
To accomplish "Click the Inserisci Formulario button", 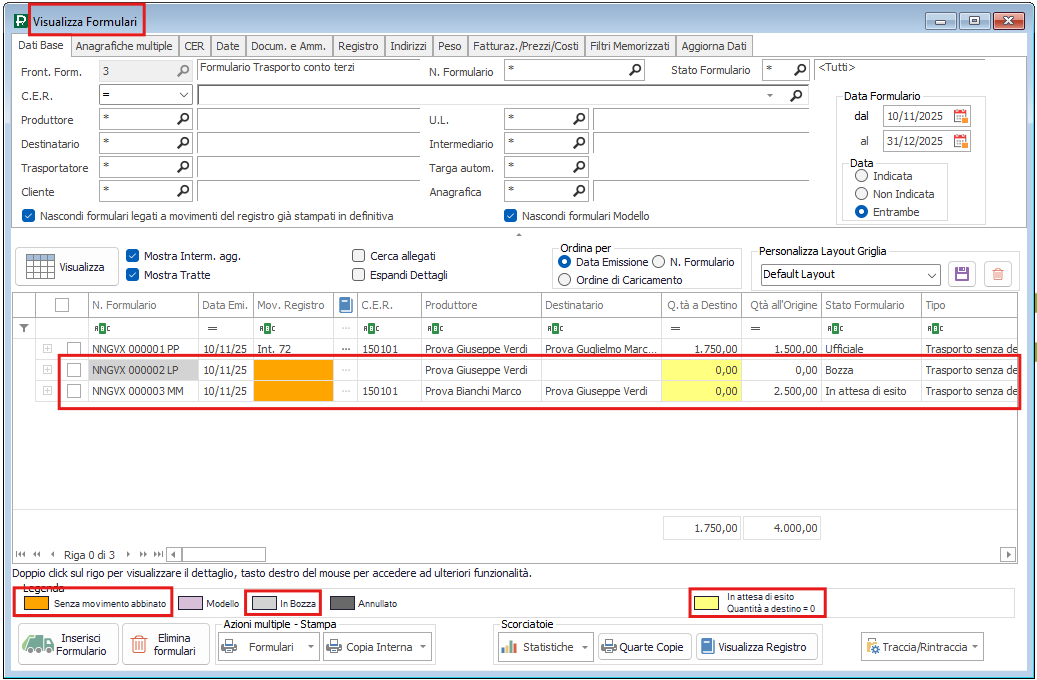I will click(x=68, y=645).
